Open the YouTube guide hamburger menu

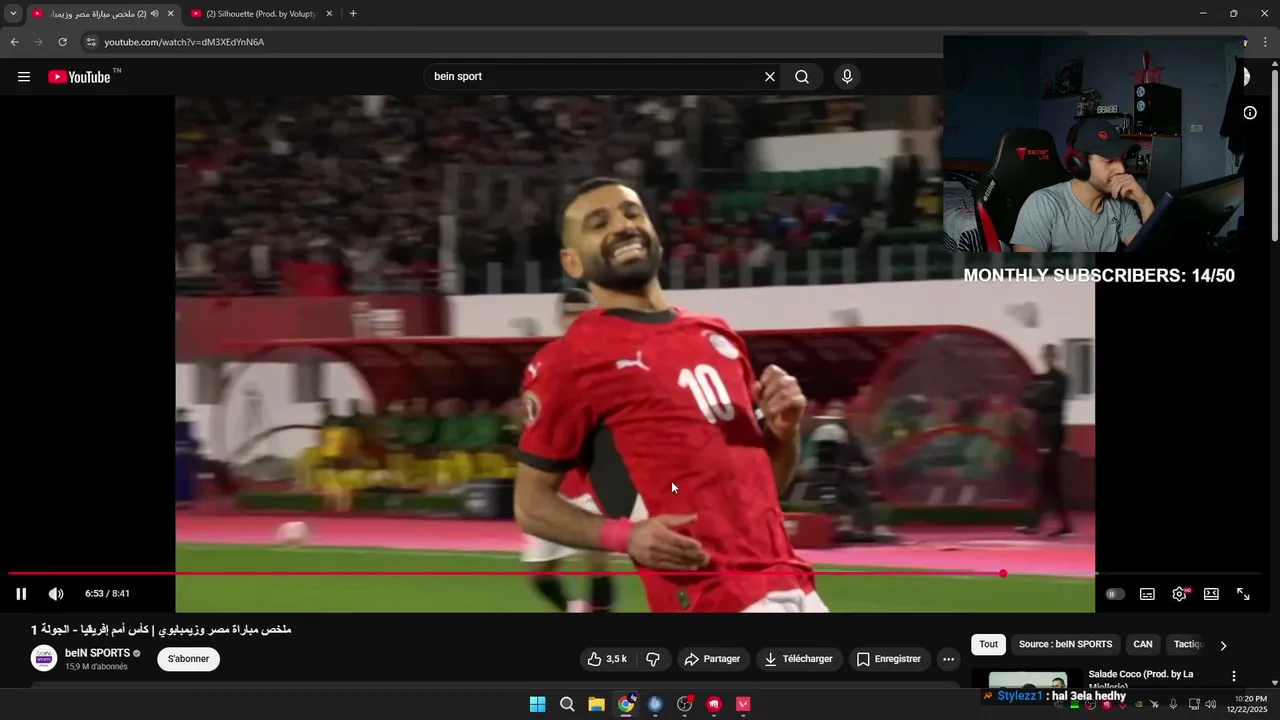pyautogui.click(x=24, y=77)
